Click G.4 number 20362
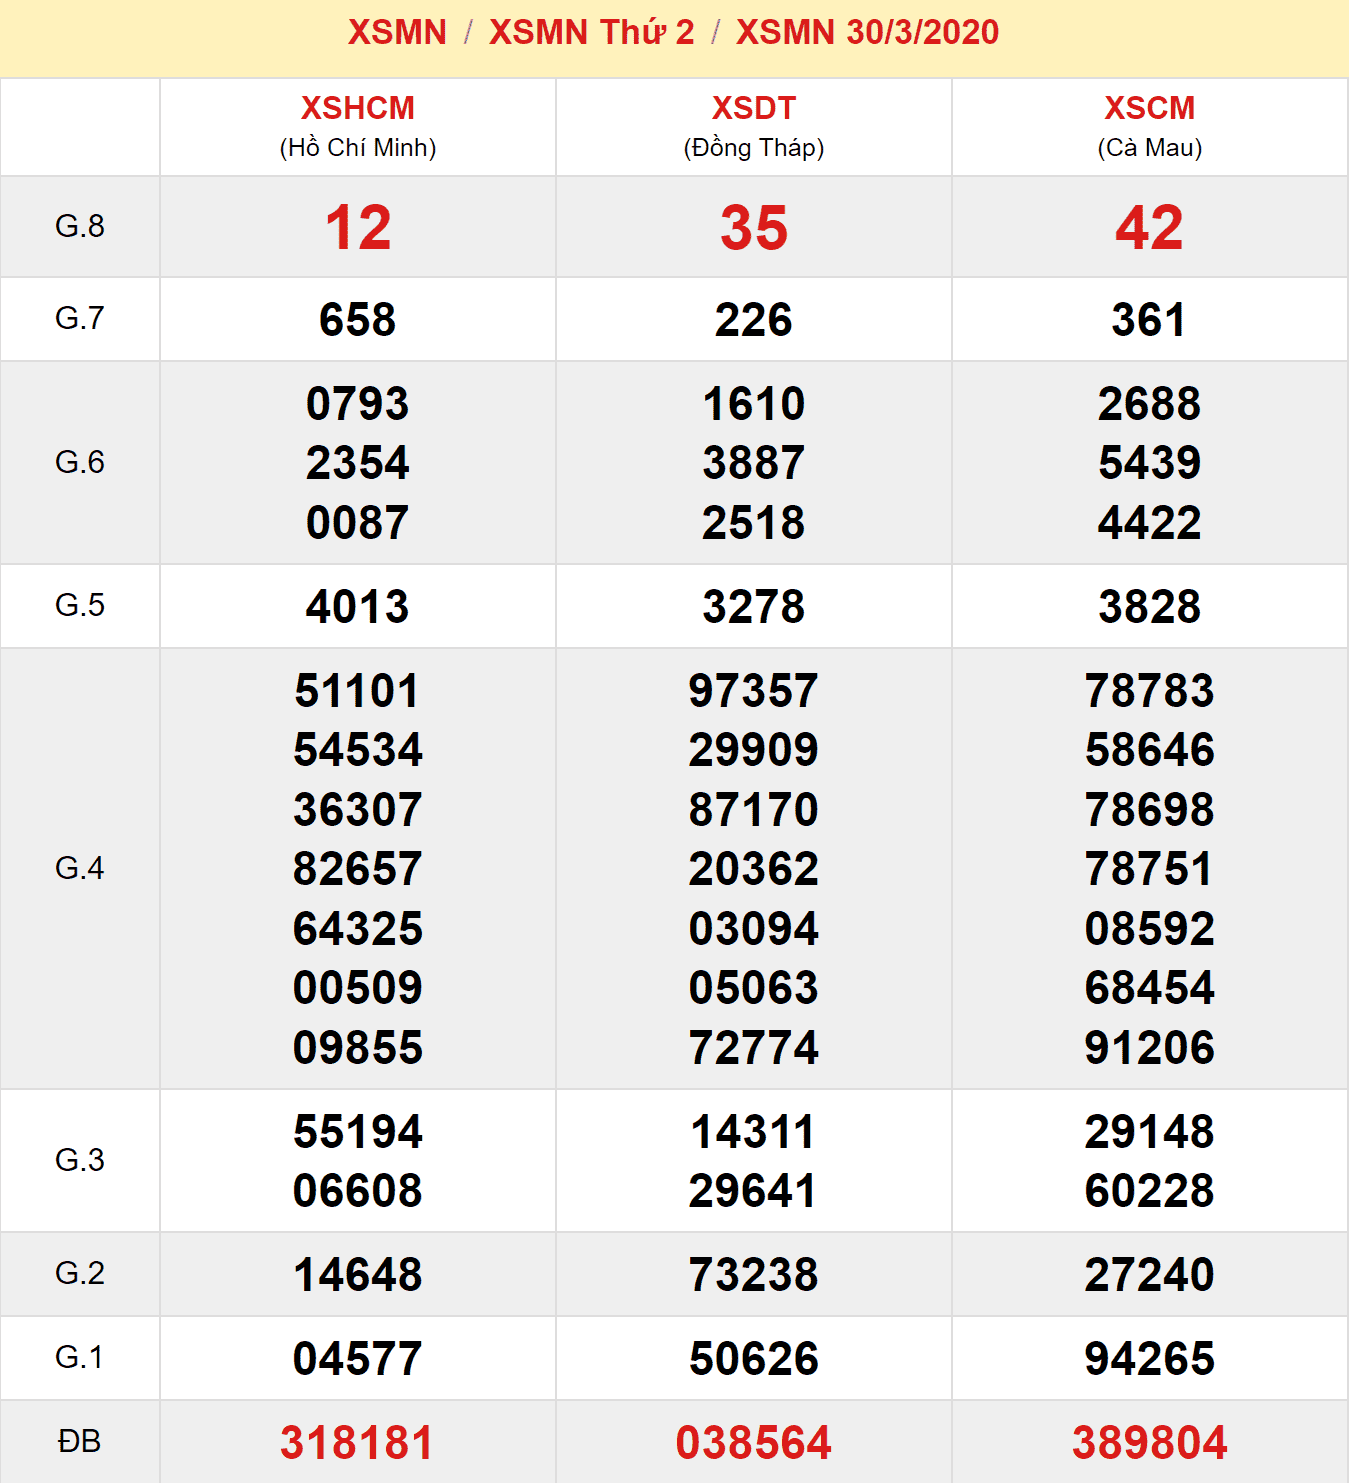This screenshot has height=1483, width=1351. (x=754, y=869)
